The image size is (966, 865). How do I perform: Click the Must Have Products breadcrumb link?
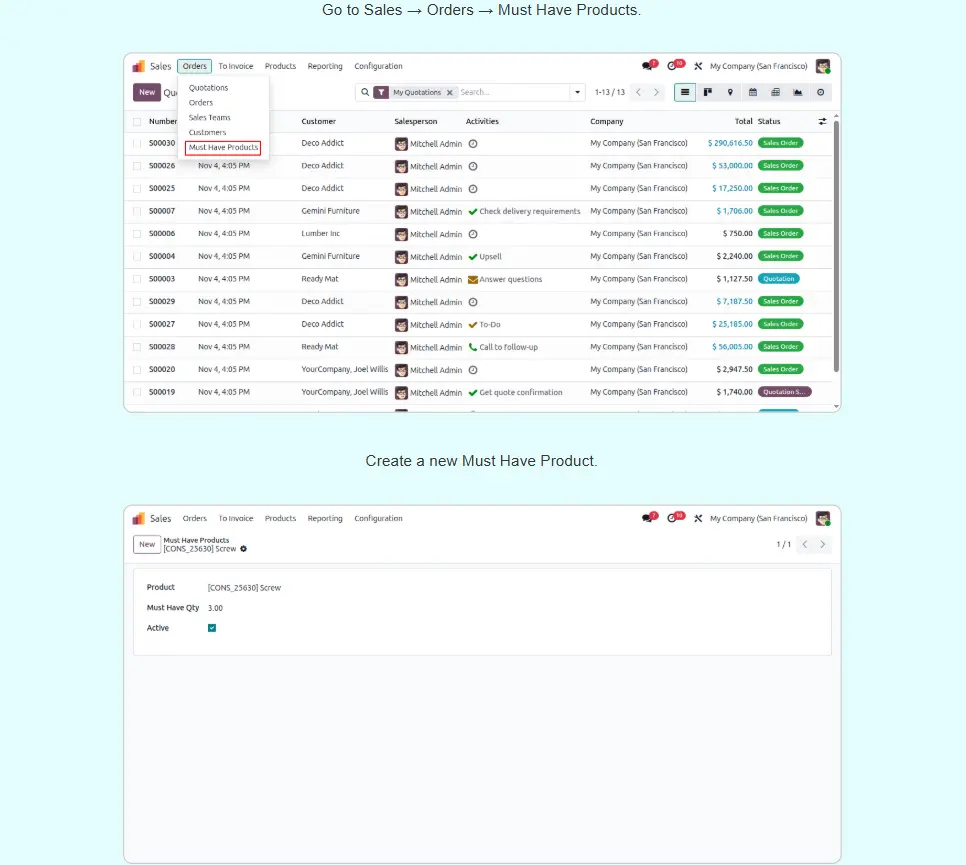point(196,540)
